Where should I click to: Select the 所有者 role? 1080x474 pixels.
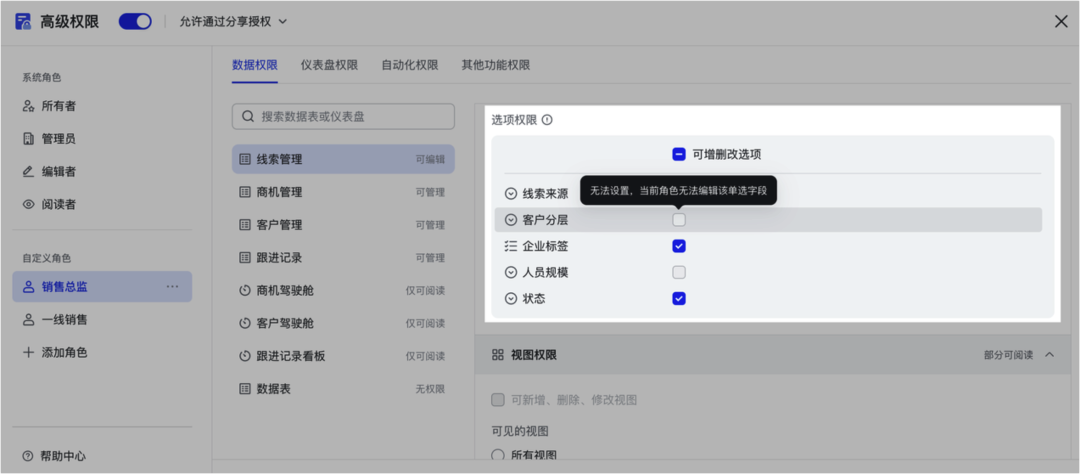pos(102,106)
